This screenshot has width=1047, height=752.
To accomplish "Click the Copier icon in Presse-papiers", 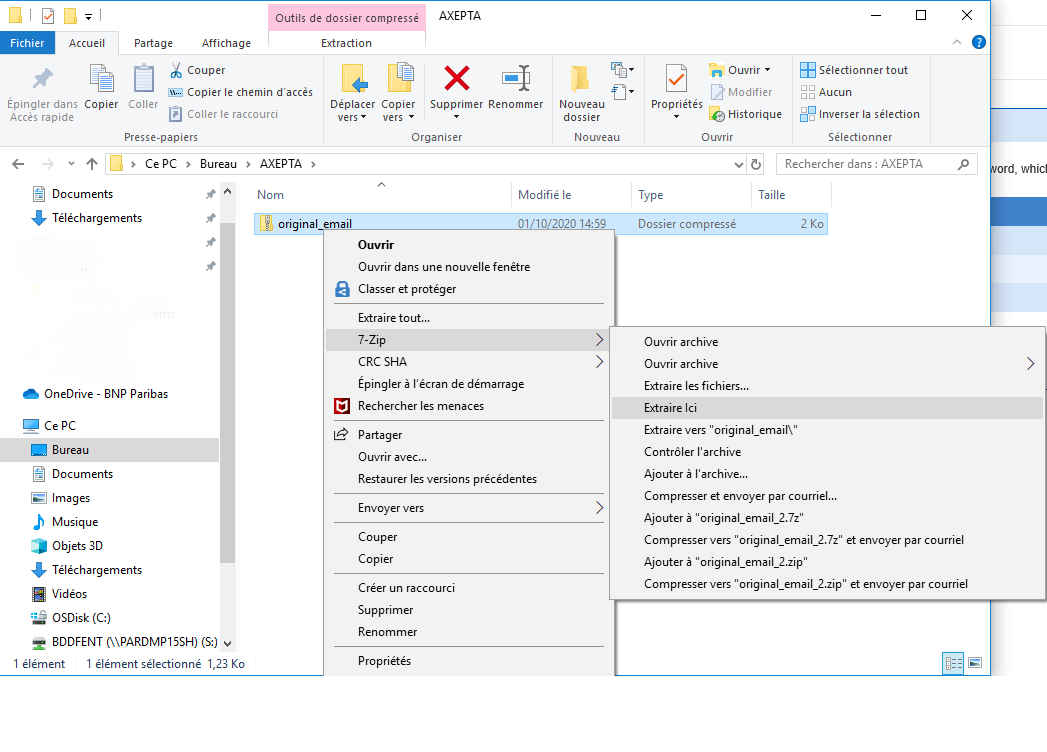I will coord(101,78).
